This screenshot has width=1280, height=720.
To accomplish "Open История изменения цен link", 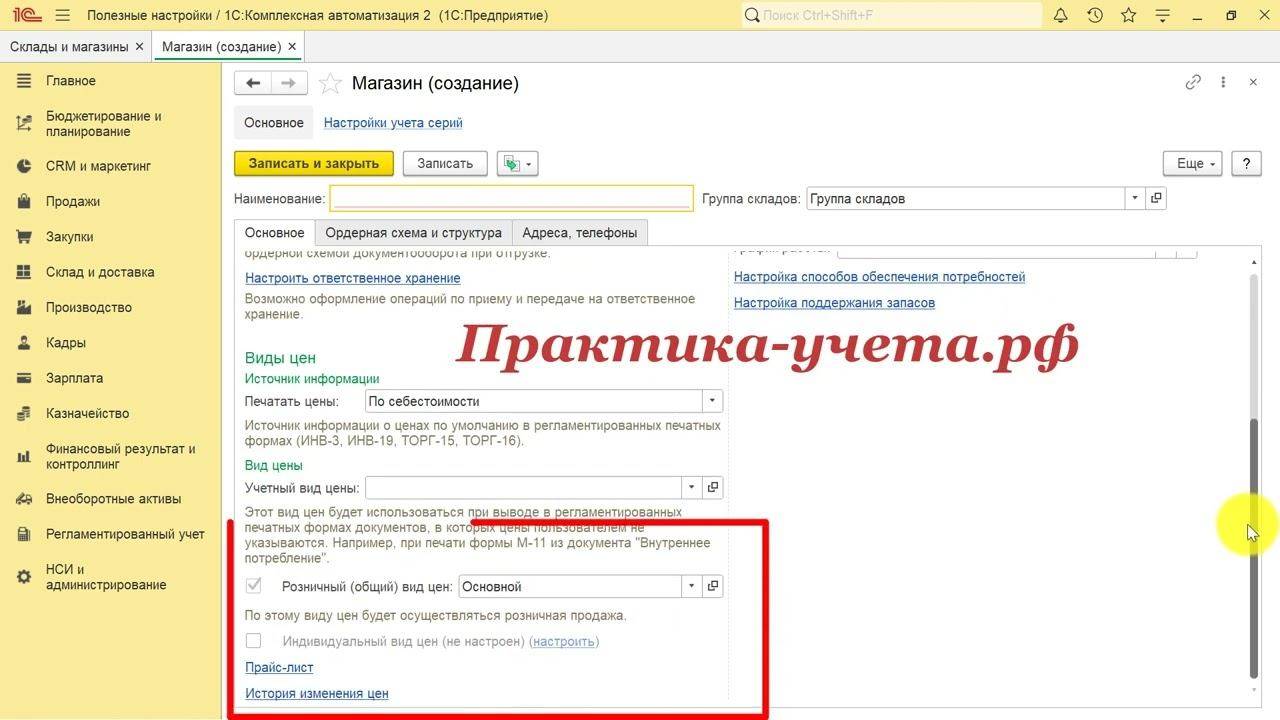I will [317, 693].
